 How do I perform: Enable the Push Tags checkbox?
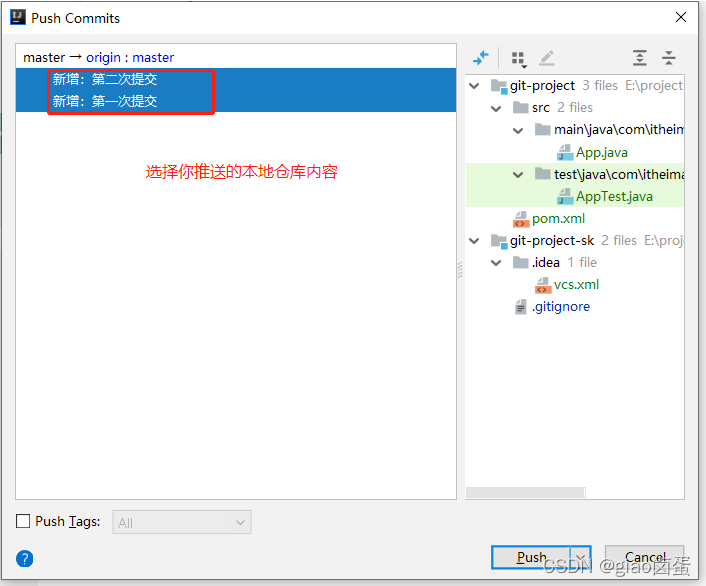[x=23, y=521]
